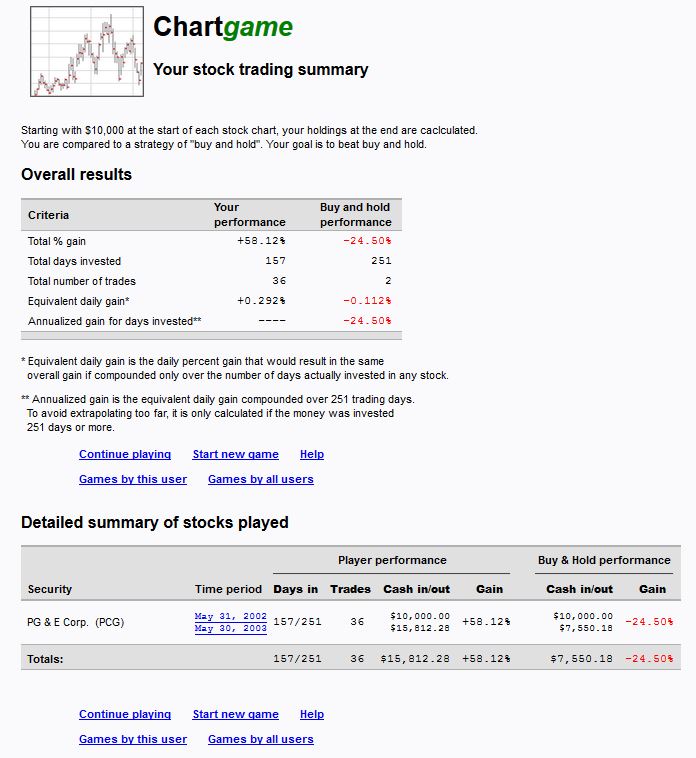Click the Days in column header
The width and height of the screenshot is (696, 758).
click(x=296, y=589)
